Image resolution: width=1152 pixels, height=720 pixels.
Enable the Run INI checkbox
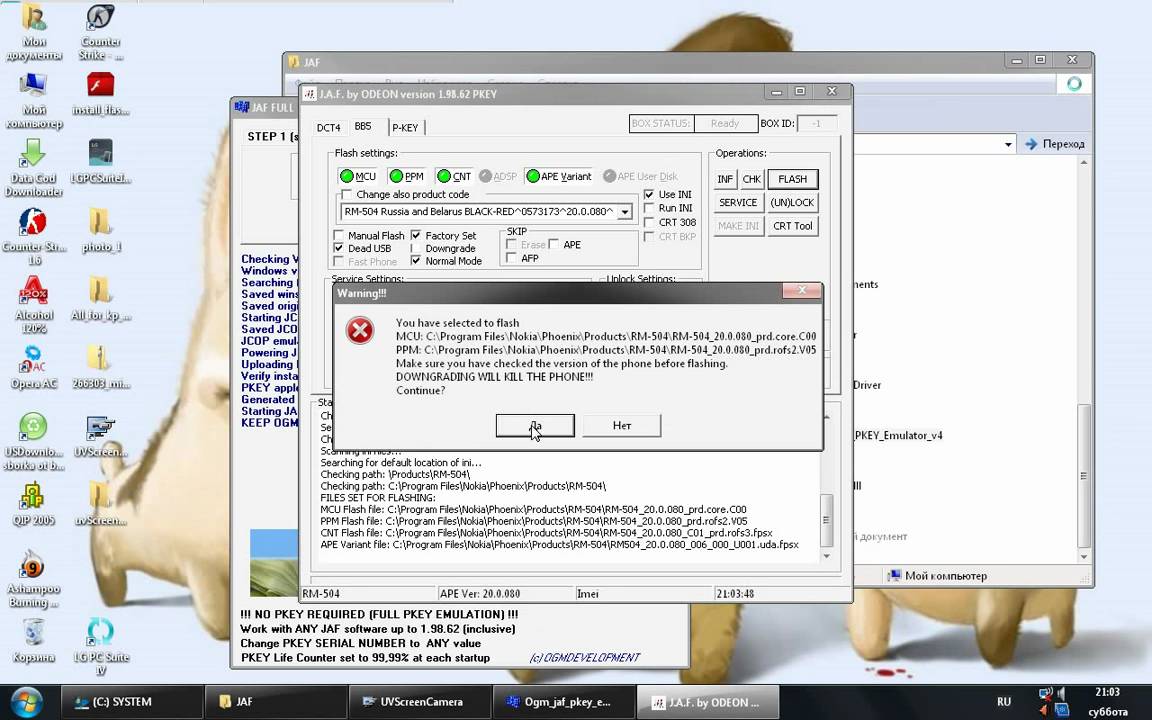click(x=649, y=208)
